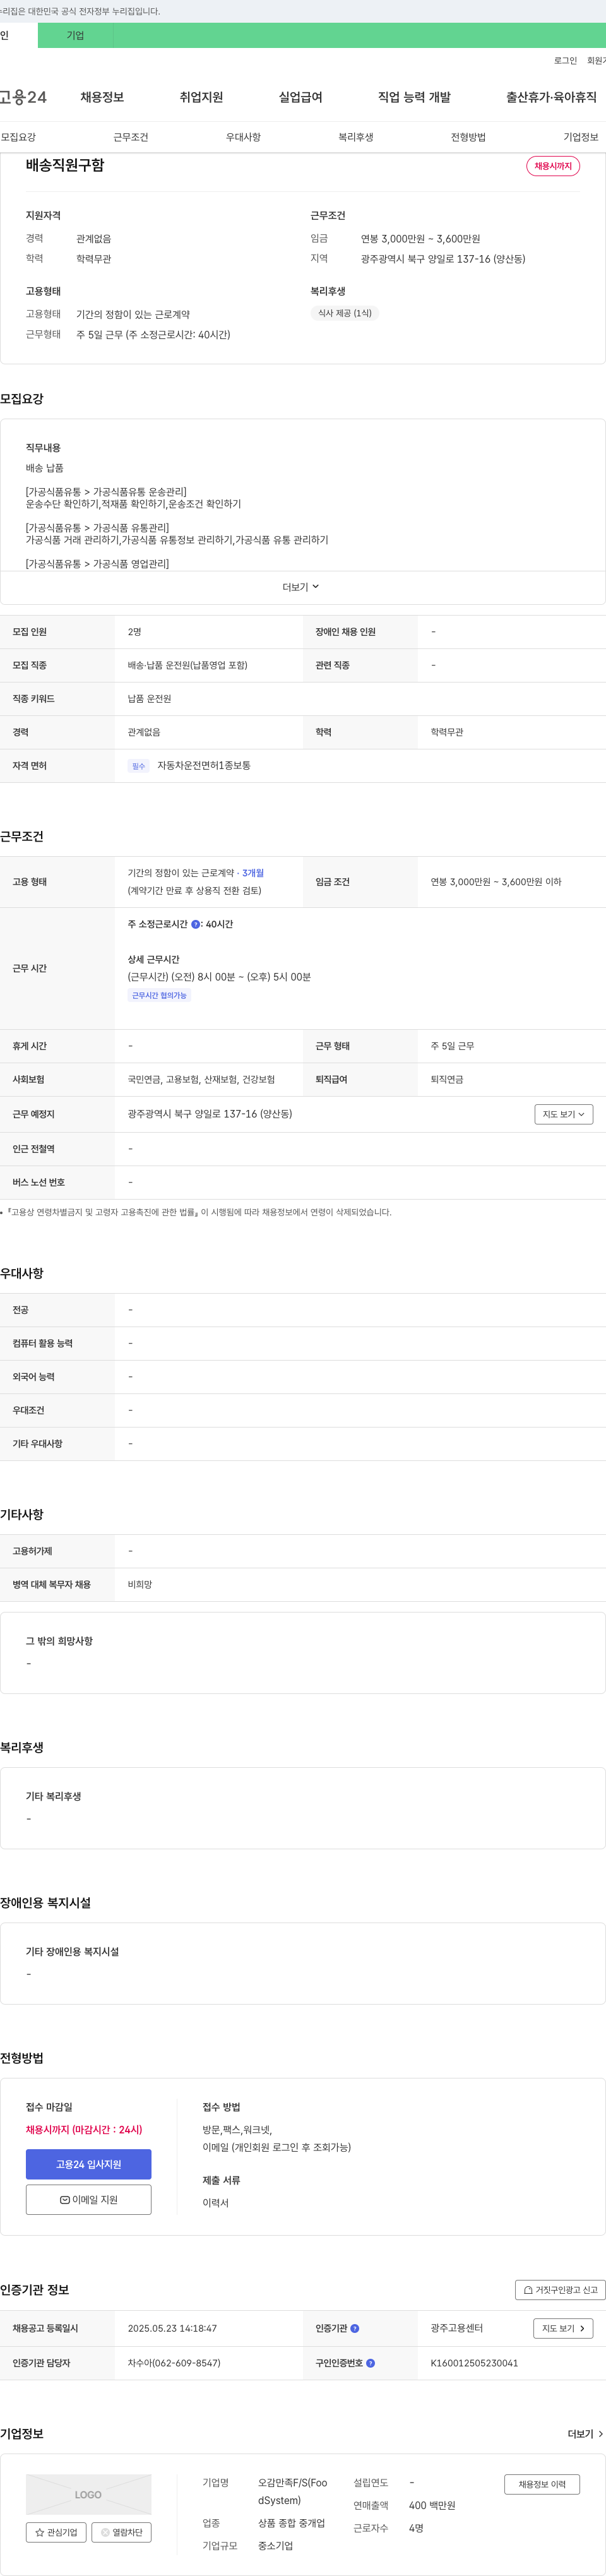Viewport: 606px width, 2576px height.
Task: Open the 직업 능력 개발 menu
Action: 414,97
